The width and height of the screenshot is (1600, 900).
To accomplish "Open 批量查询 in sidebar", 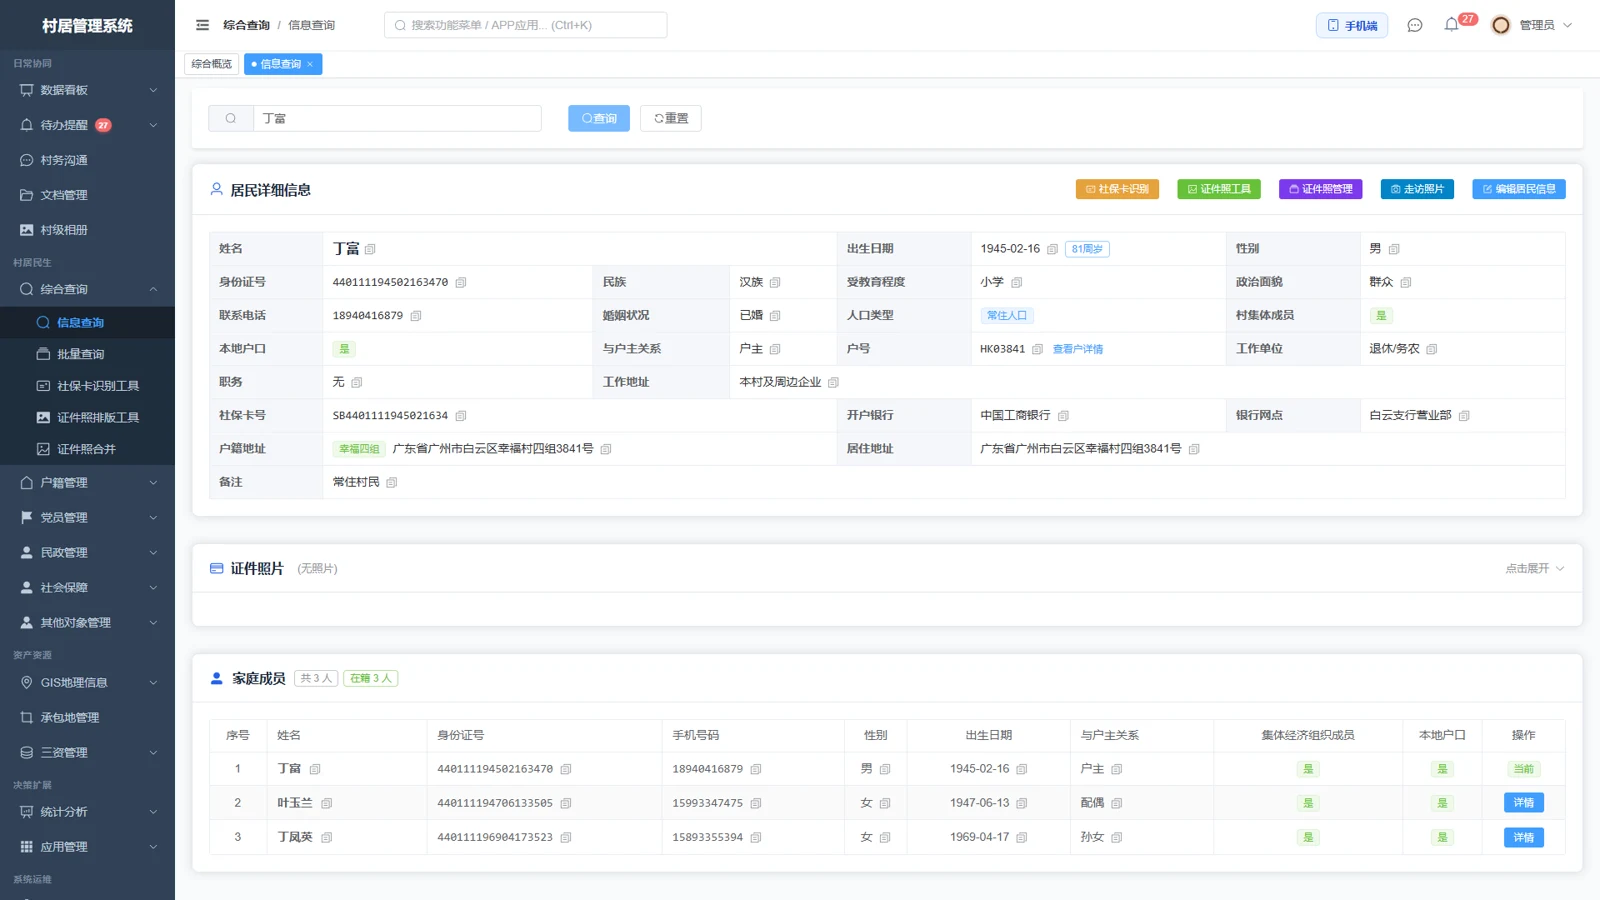I will click(87, 354).
